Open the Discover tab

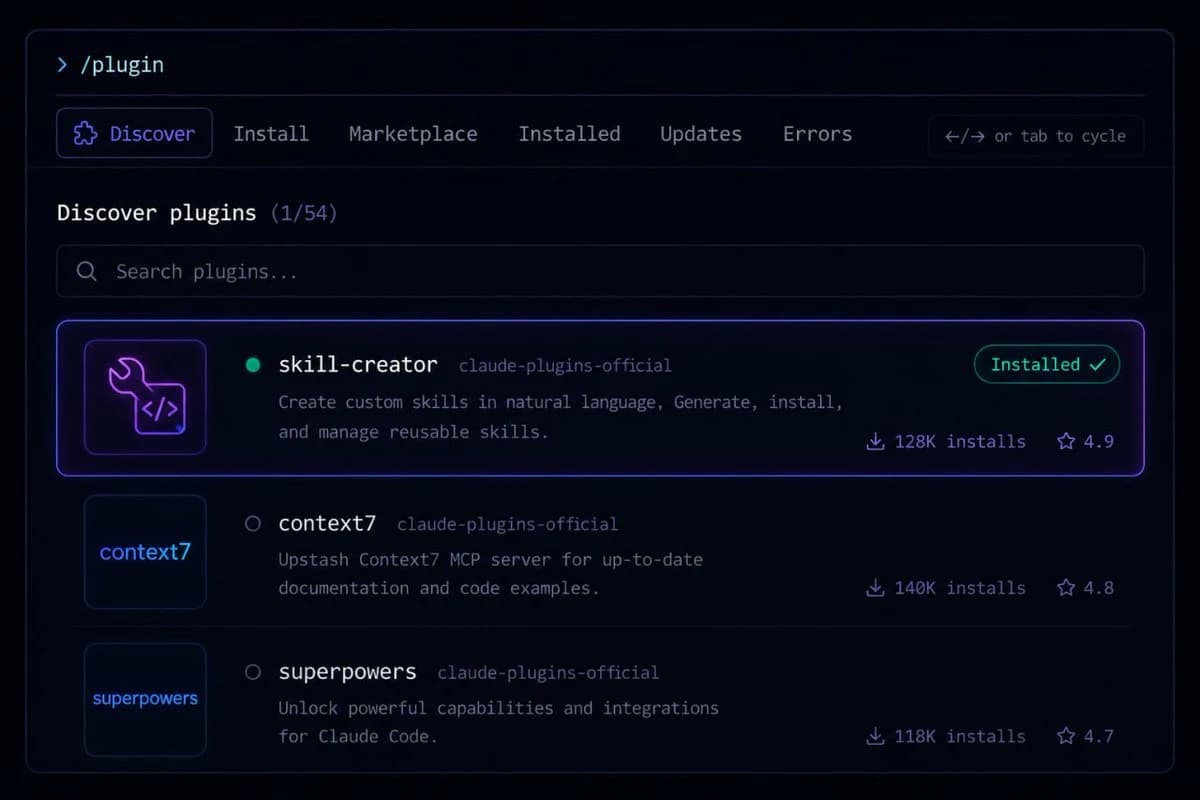pos(134,133)
